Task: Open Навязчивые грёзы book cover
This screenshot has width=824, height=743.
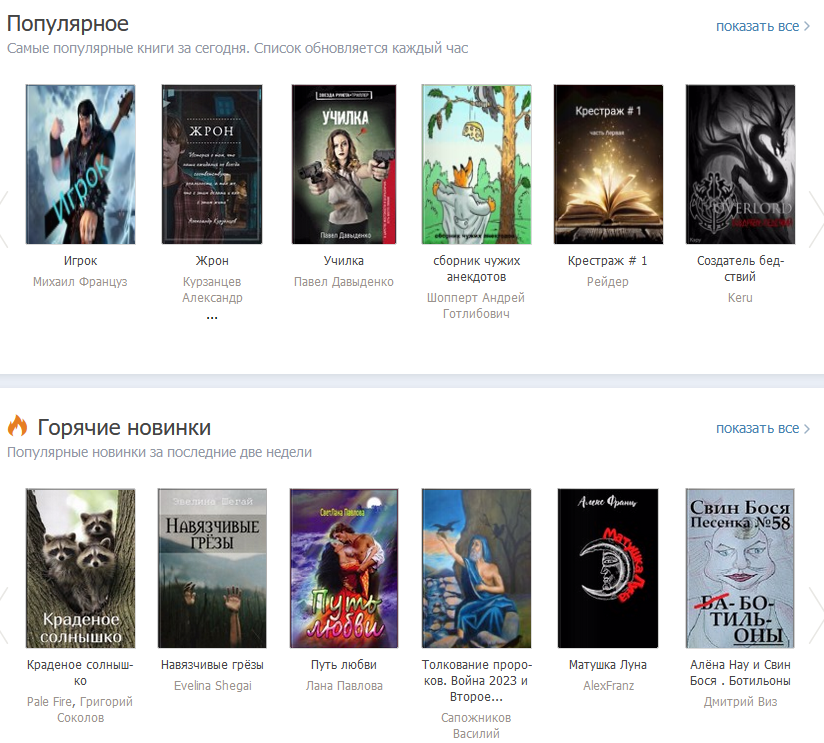Action: [x=212, y=569]
